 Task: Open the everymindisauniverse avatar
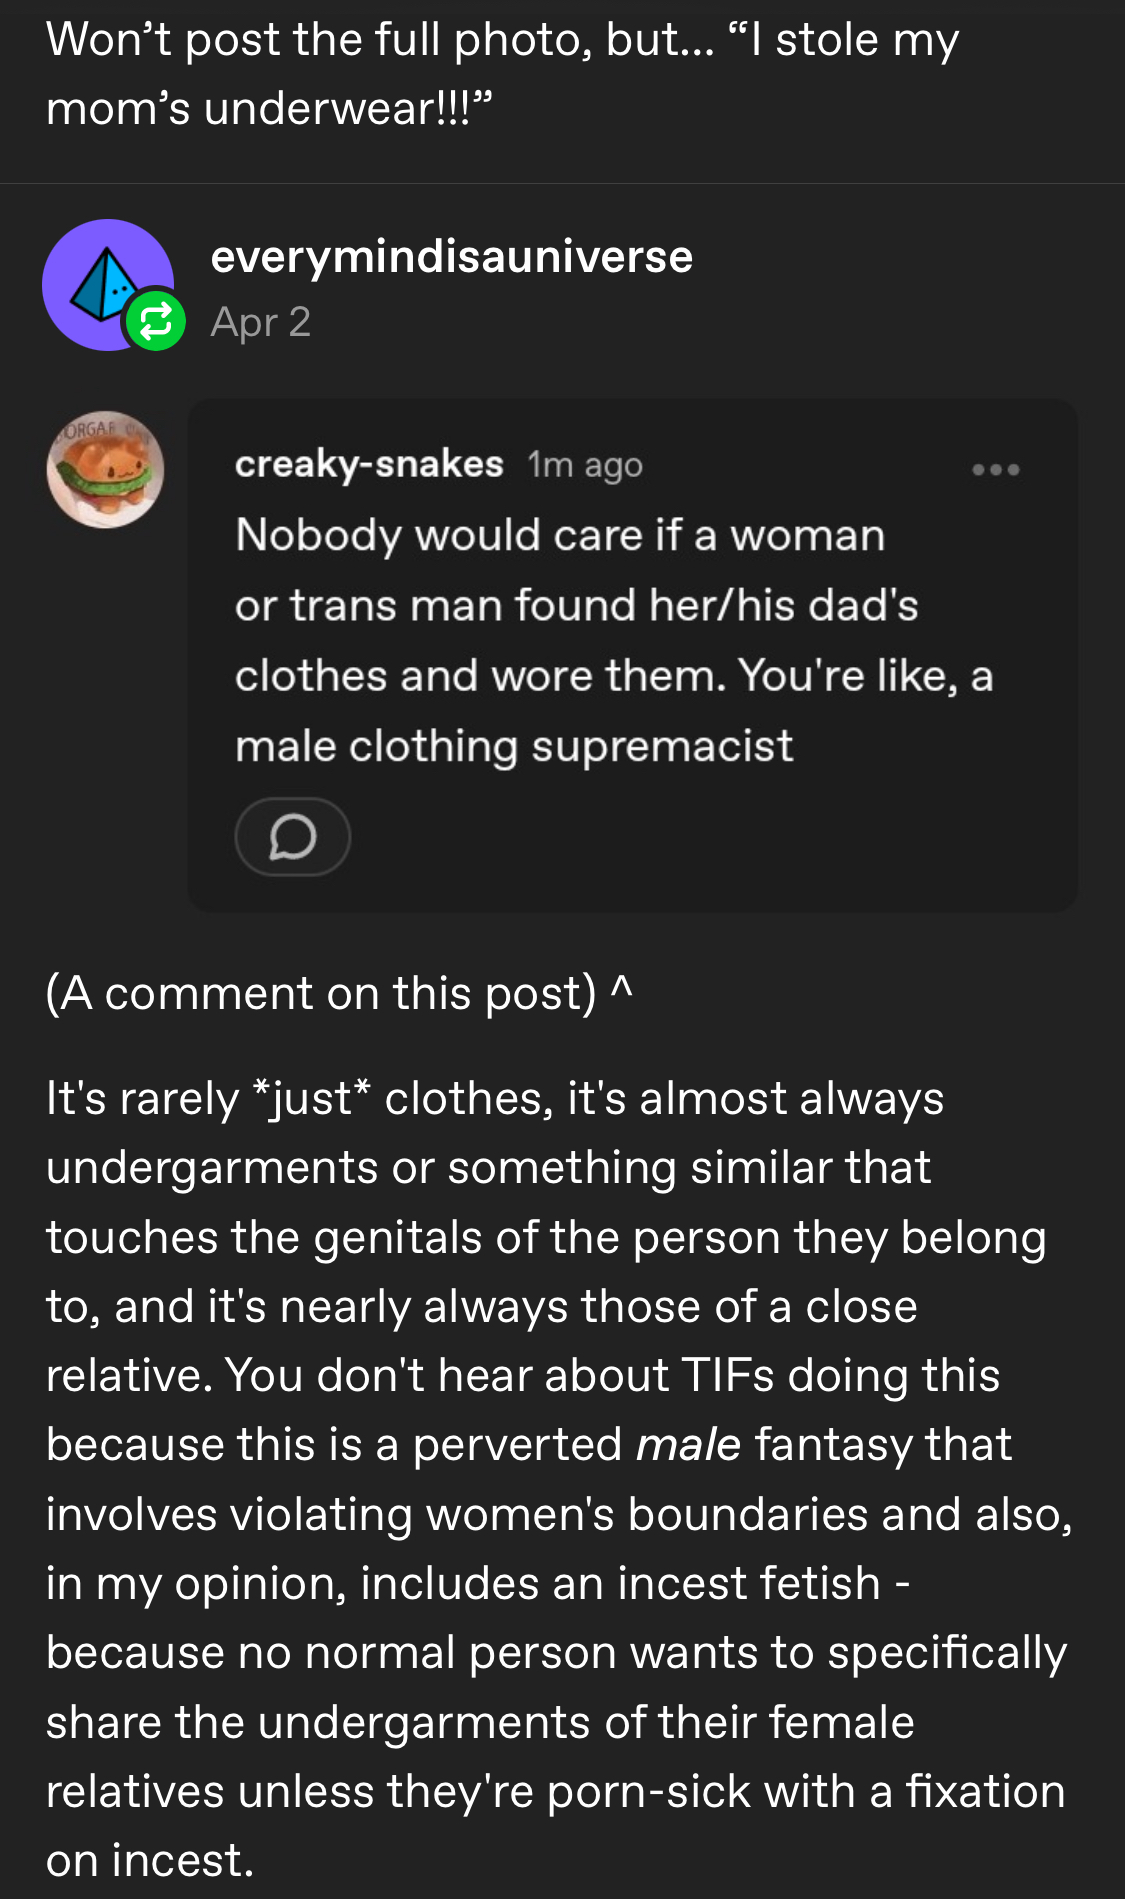(x=108, y=285)
